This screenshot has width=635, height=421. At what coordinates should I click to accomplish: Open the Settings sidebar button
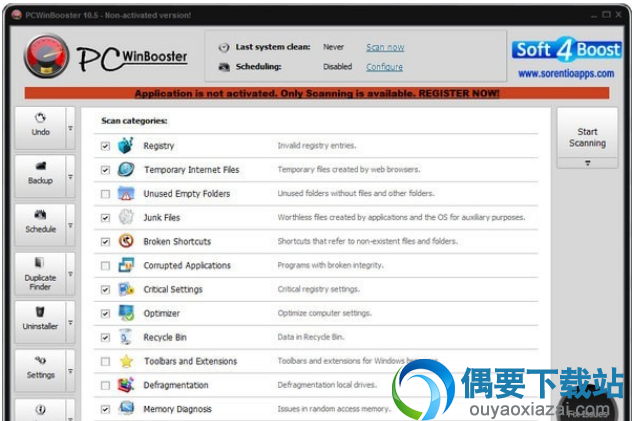point(40,371)
